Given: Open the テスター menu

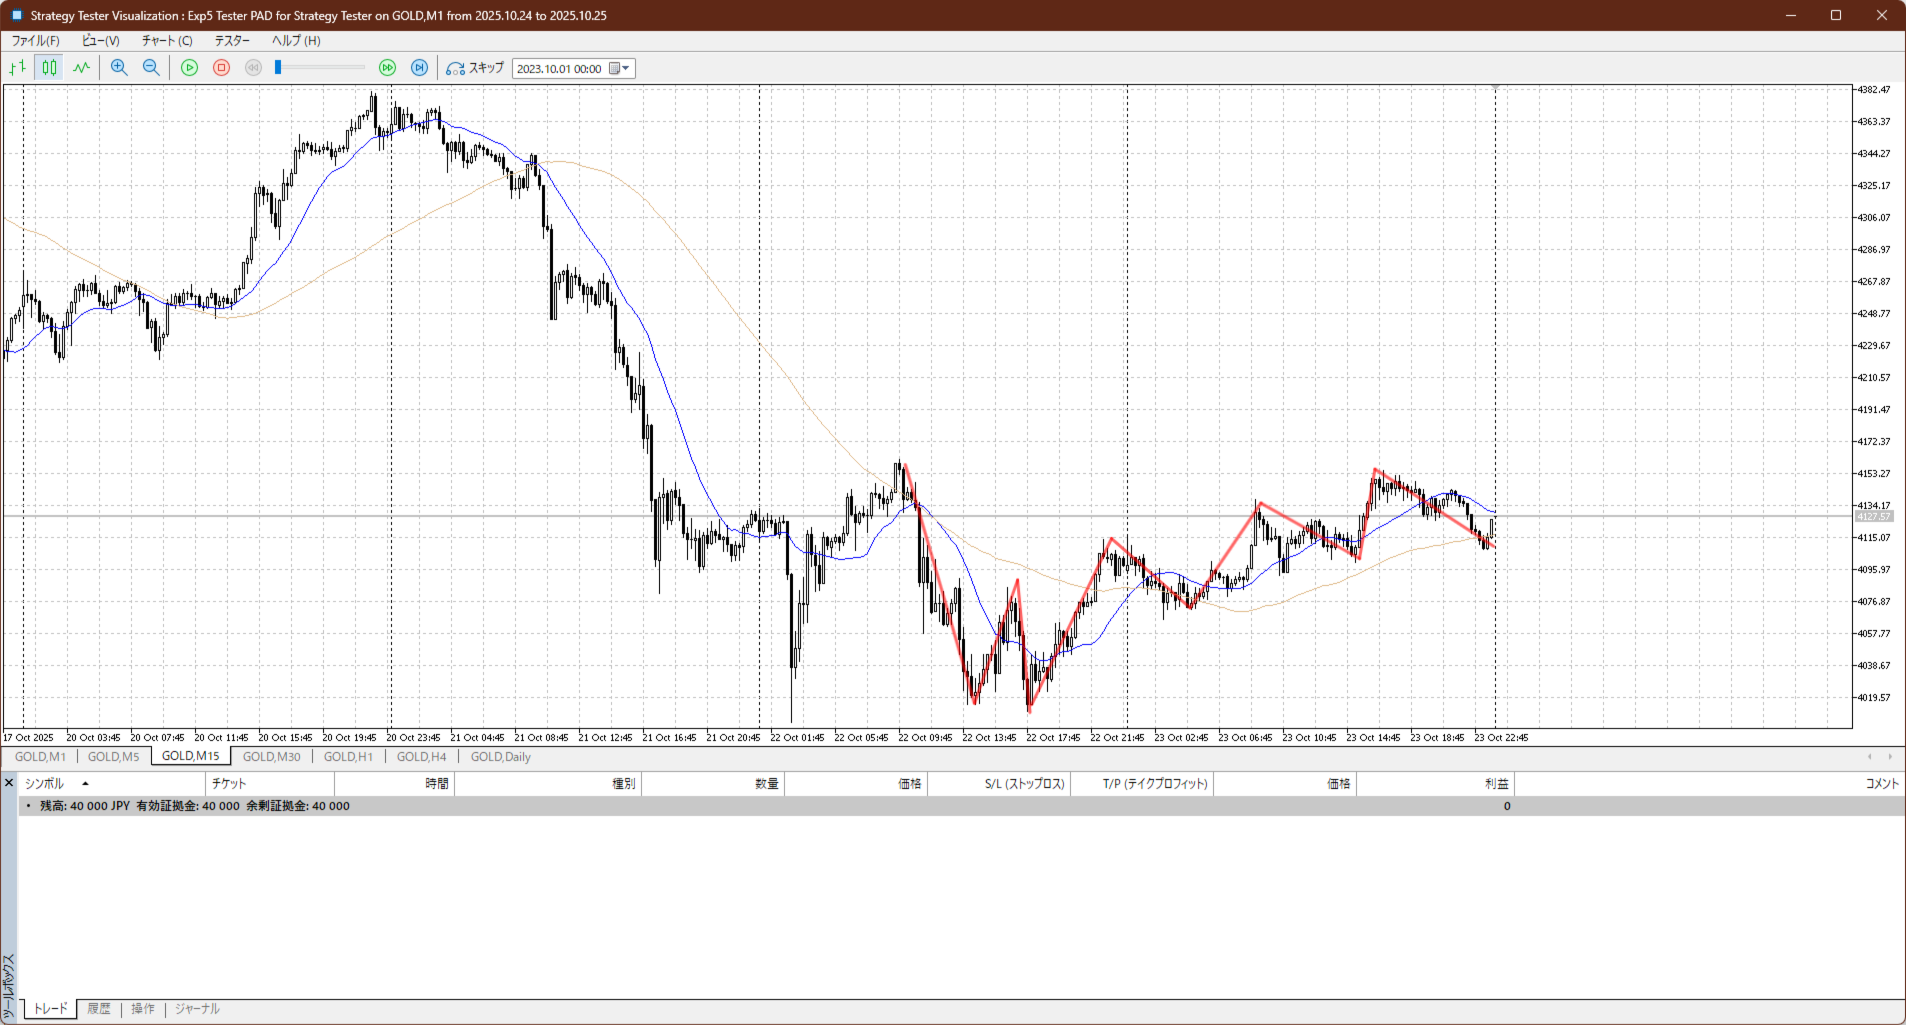Looking at the screenshot, I should point(232,41).
